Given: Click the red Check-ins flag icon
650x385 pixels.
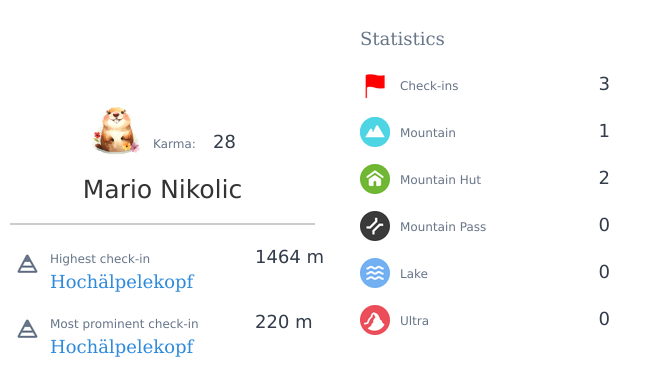Looking at the screenshot, I should tap(375, 85).
